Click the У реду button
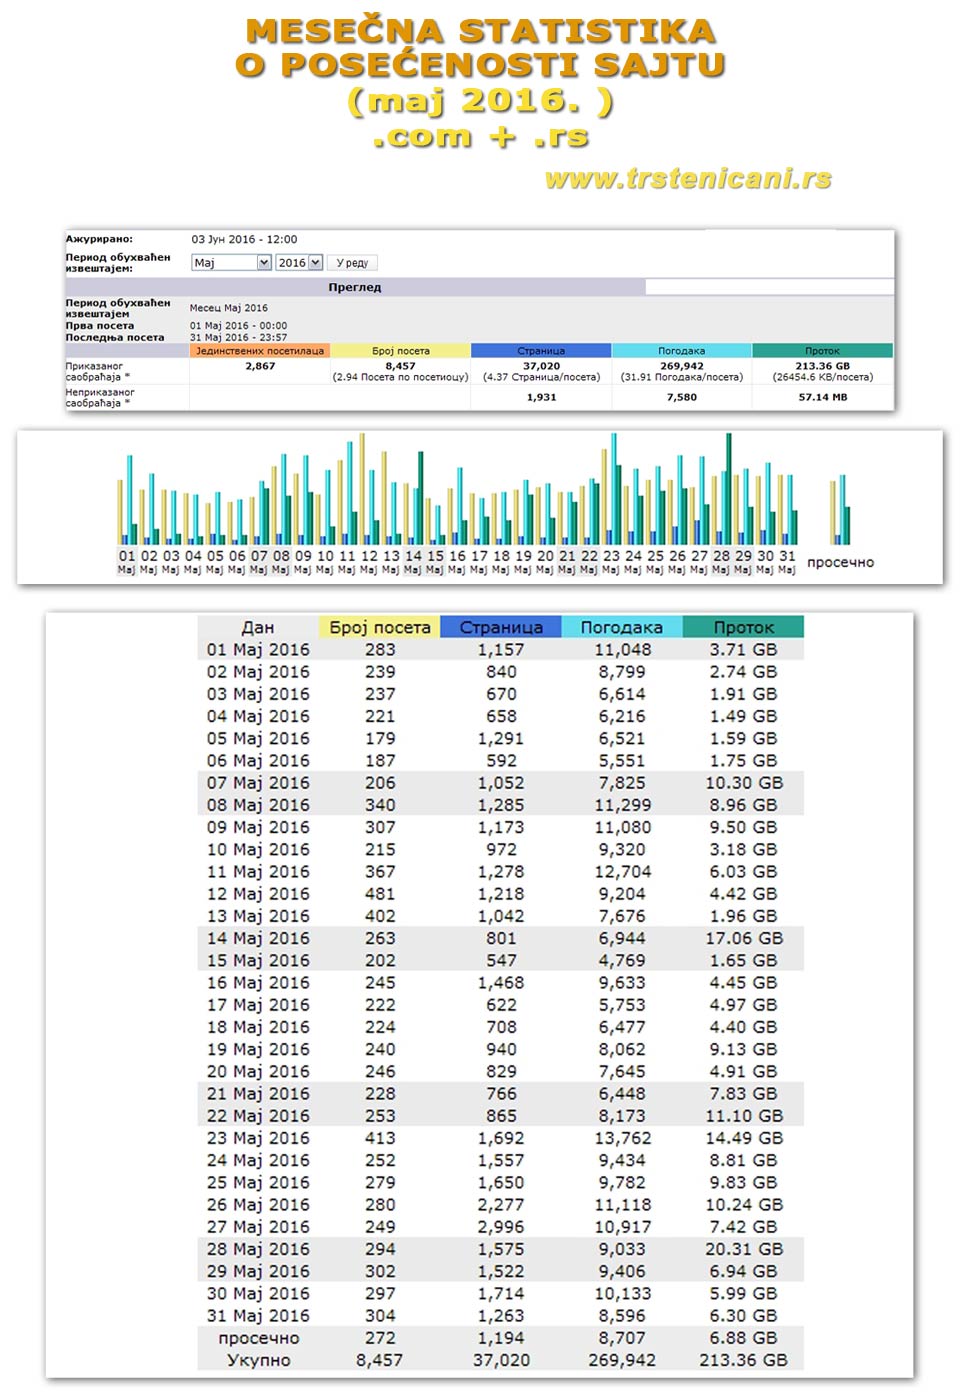The width and height of the screenshot is (960, 1395). [352, 263]
